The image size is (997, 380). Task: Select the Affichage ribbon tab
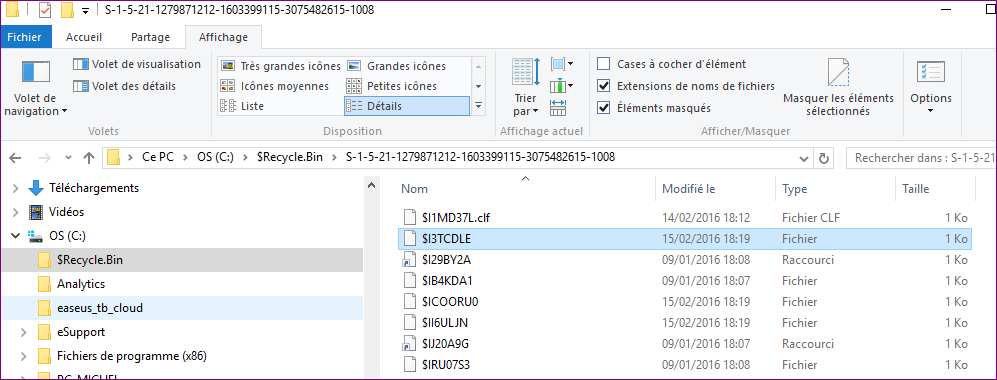click(x=223, y=37)
